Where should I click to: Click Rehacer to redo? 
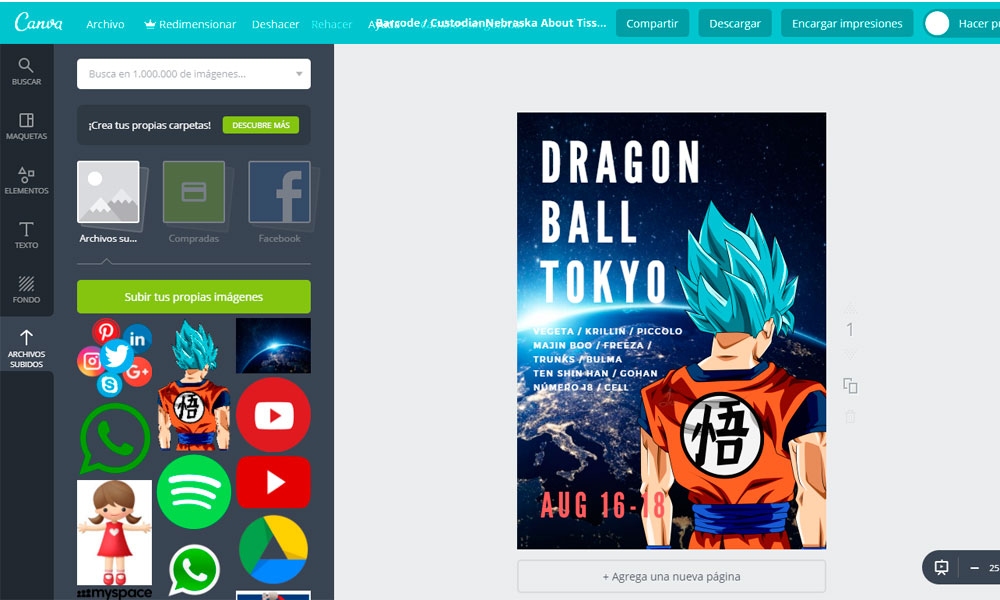click(x=332, y=24)
